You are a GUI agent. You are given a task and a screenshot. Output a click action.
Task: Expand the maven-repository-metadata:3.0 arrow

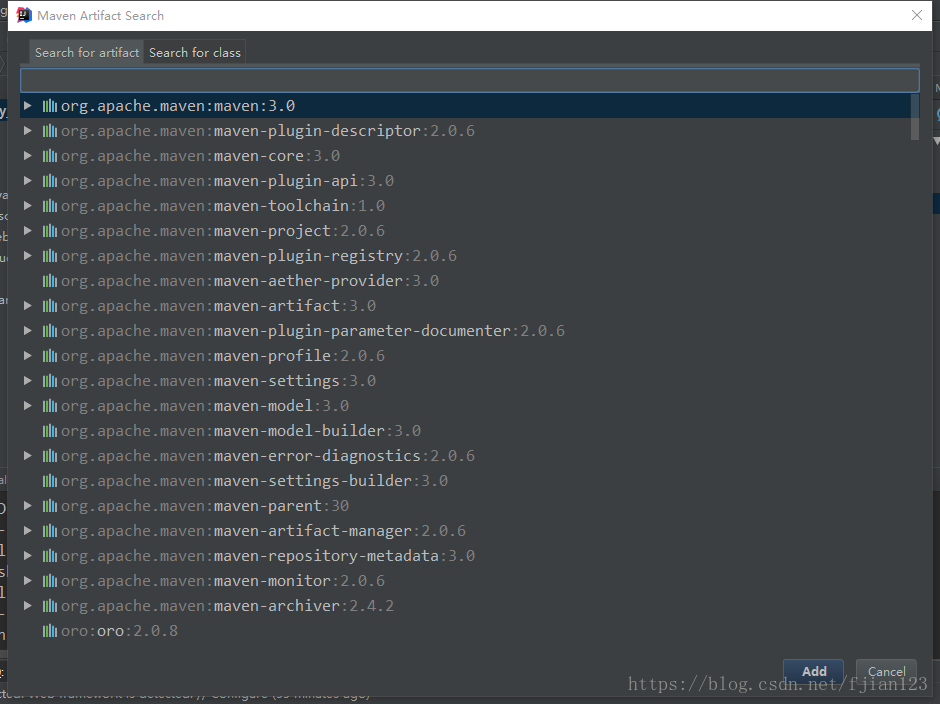pyautogui.click(x=28, y=555)
